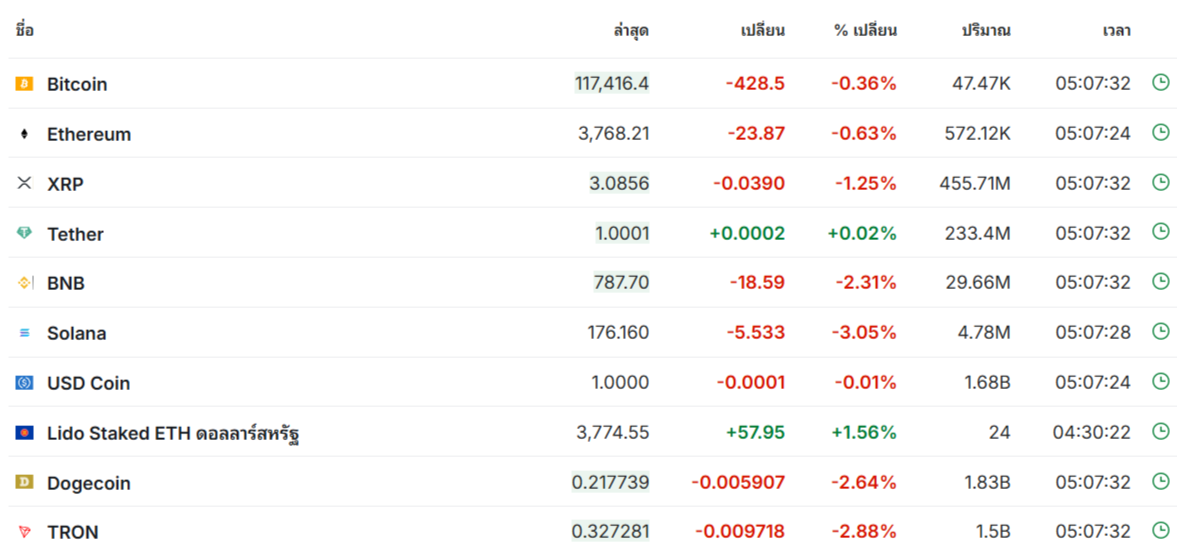Open the Bitcoin link
Image resolution: width=1177 pixels, height=551 pixels.
pos(77,84)
